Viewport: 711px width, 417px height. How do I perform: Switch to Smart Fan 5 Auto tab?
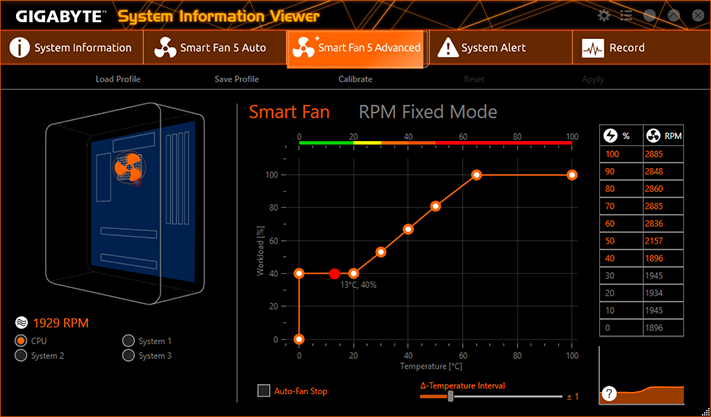point(210,48)
